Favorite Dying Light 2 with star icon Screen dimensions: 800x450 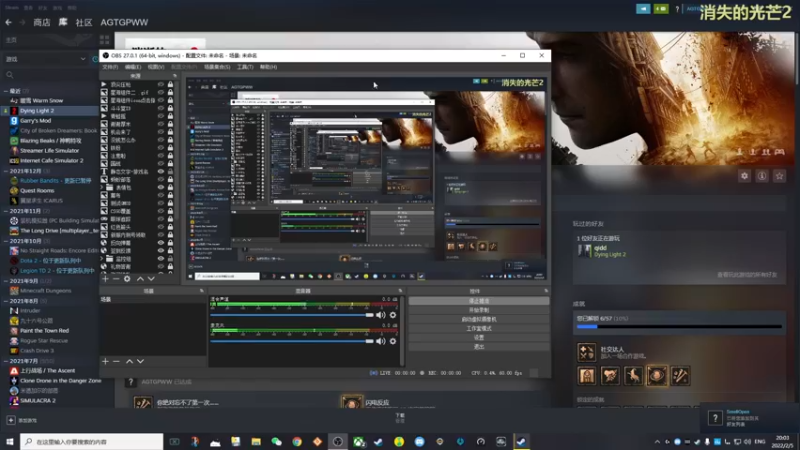point(779,176)
